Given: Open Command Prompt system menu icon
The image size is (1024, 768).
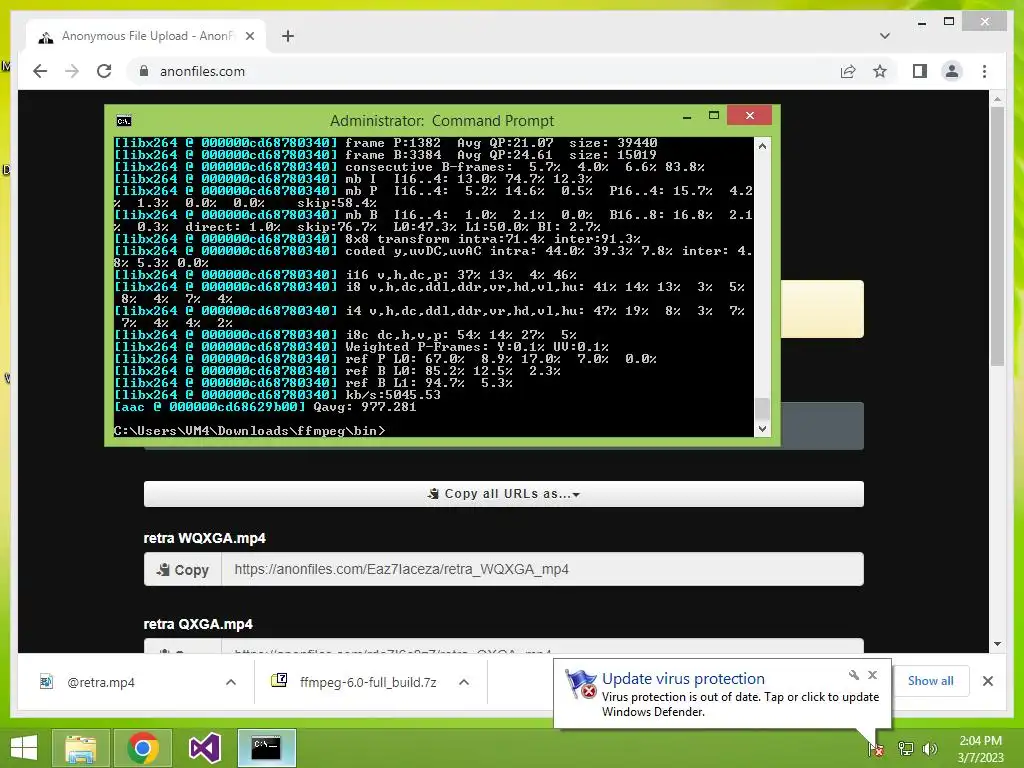Looking at the screenshot, I should click(x=123, y=121).
